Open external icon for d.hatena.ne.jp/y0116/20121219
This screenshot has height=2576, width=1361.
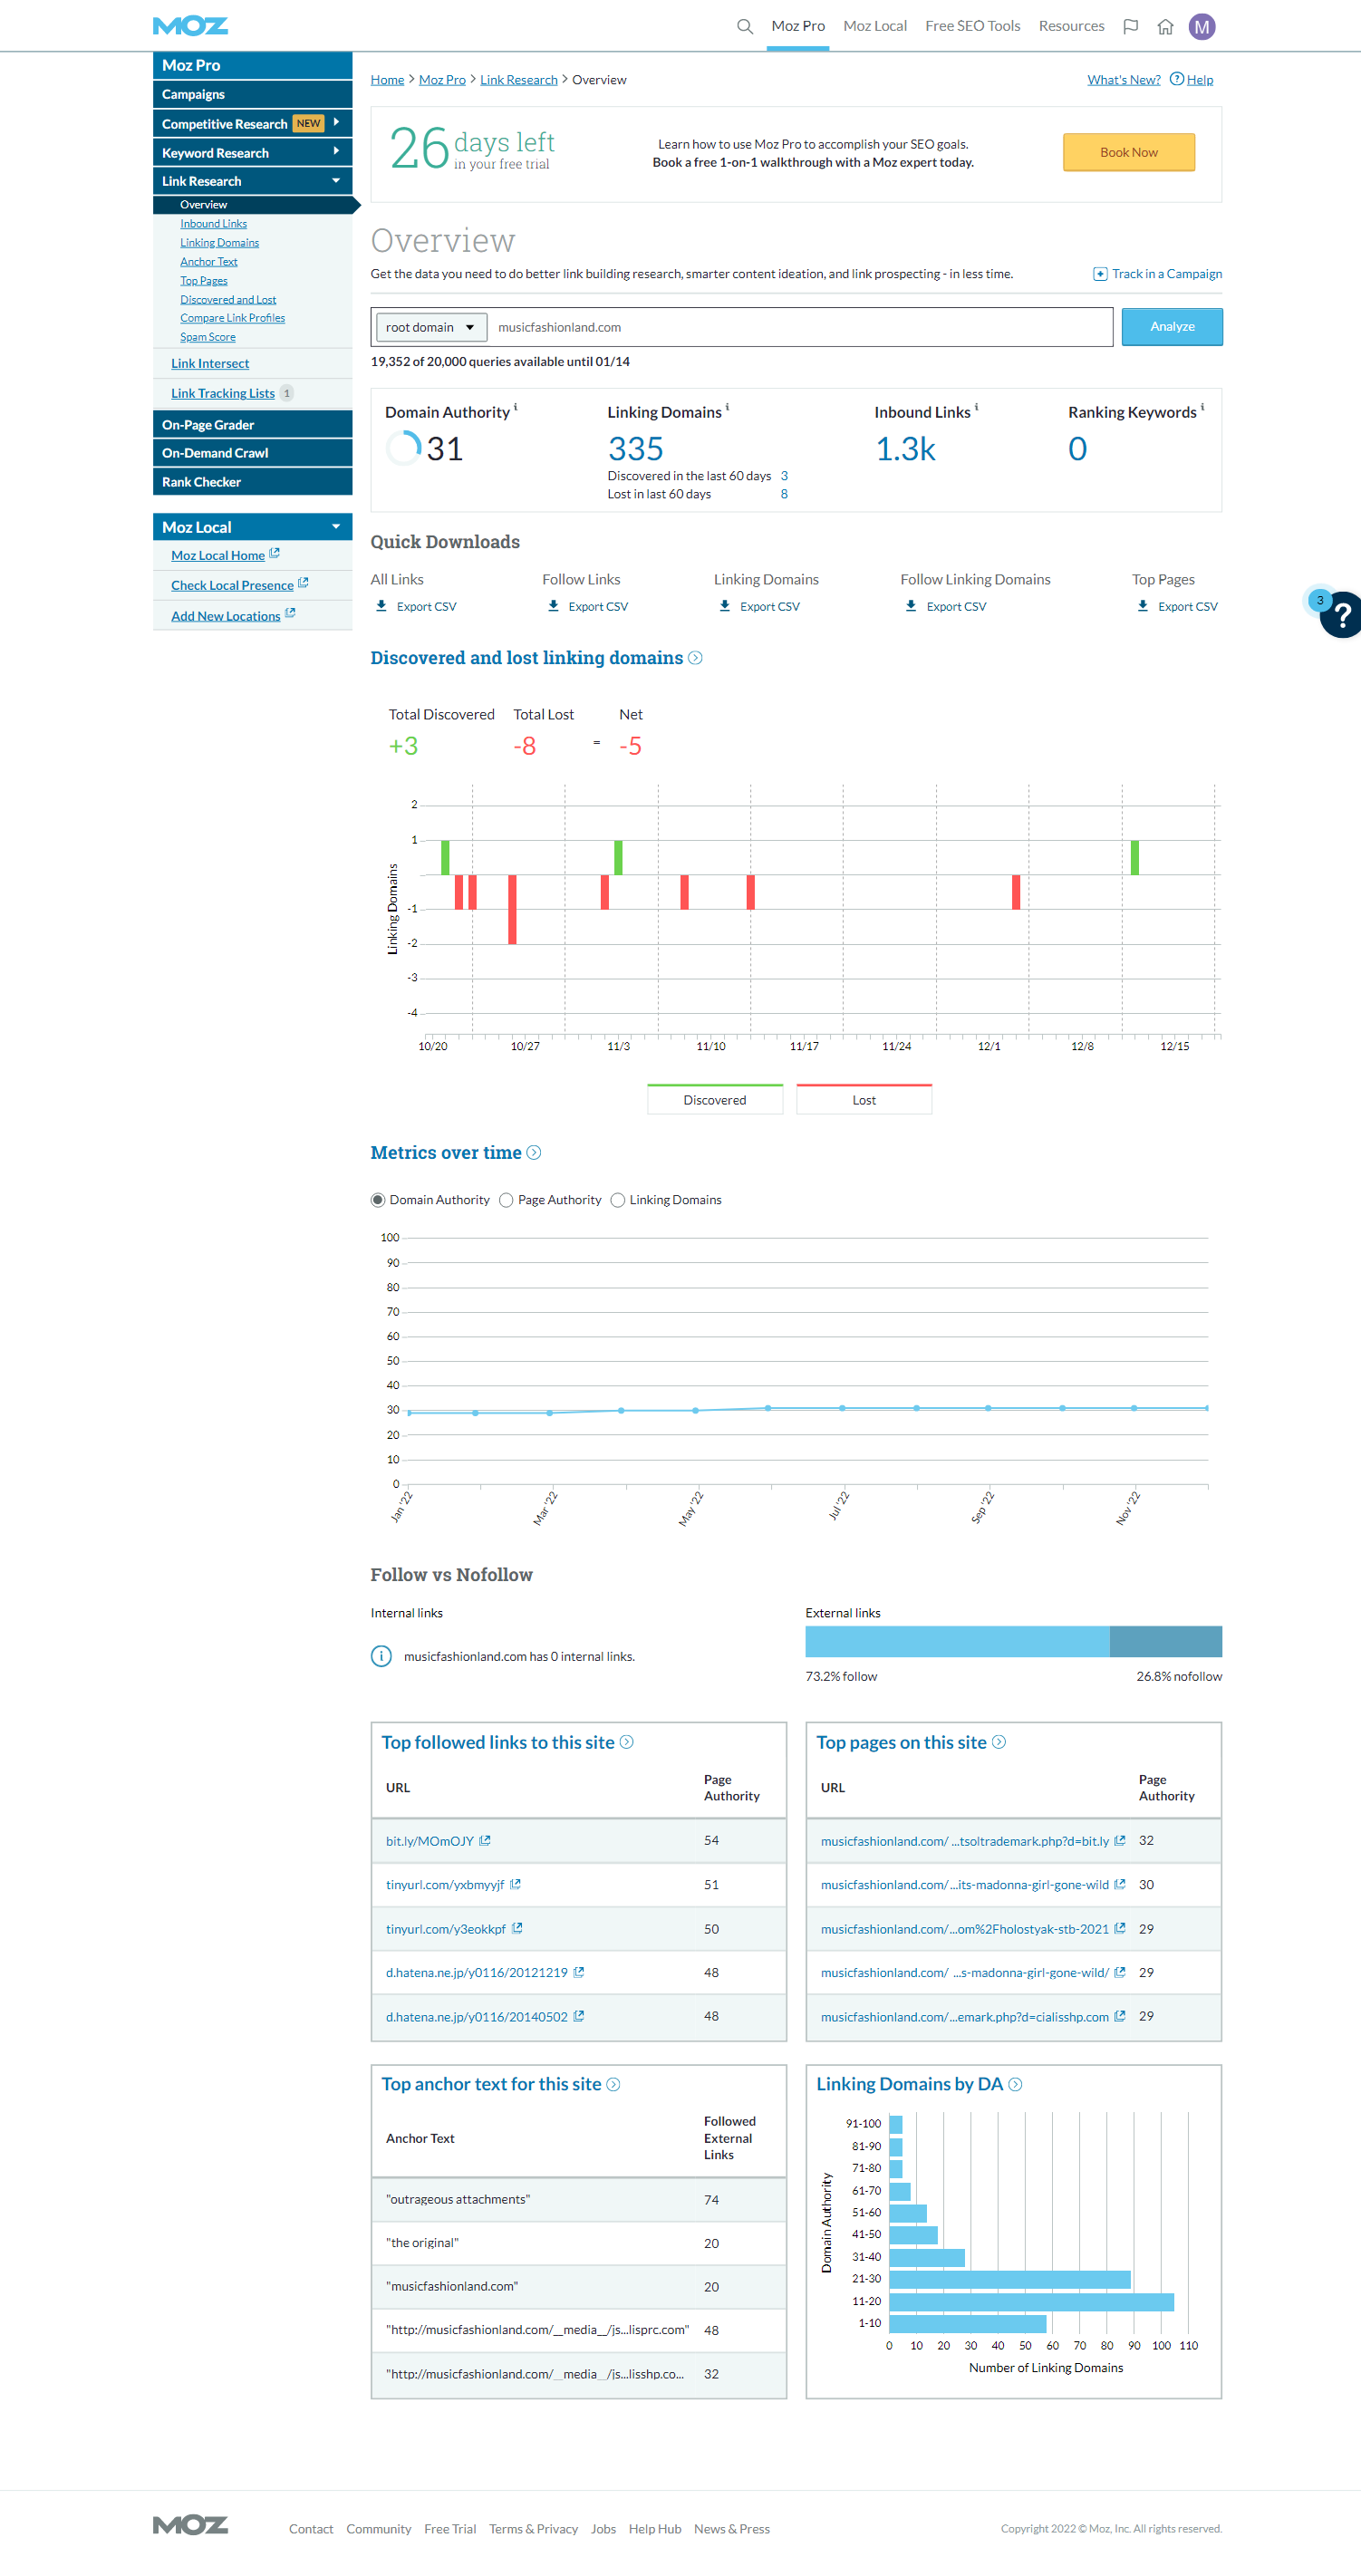[x=579, y=1972]
